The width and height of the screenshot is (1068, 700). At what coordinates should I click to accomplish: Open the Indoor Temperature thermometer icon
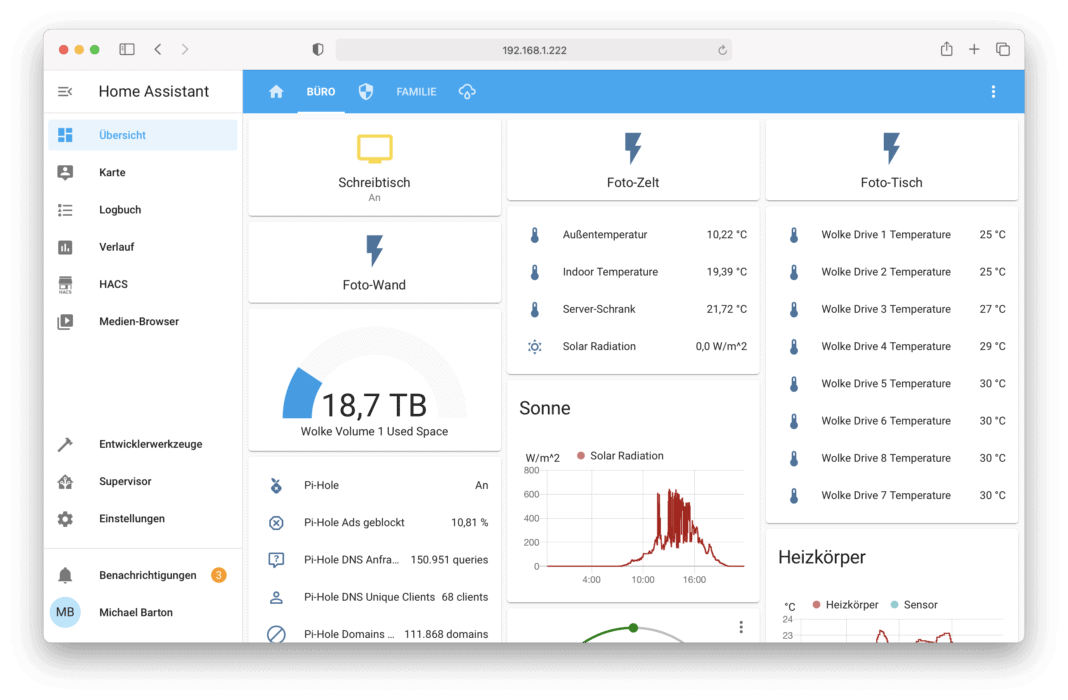point(535,272)
